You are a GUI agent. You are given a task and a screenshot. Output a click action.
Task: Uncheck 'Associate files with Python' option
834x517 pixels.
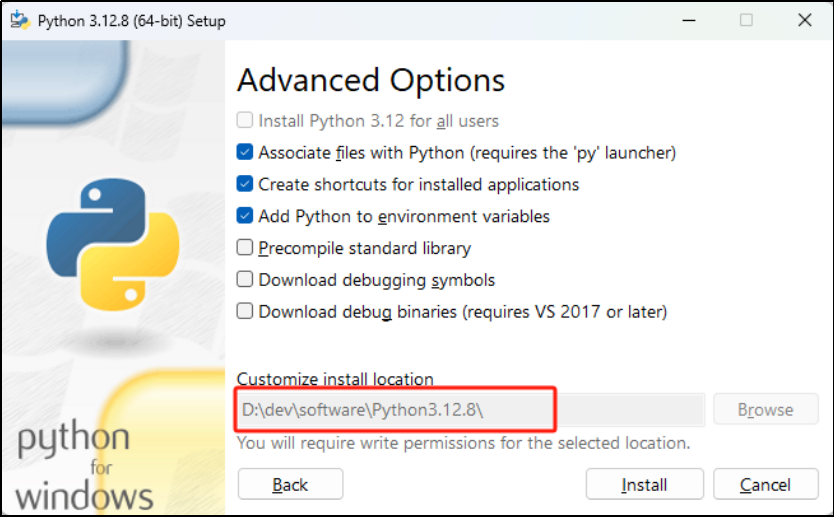245,152
